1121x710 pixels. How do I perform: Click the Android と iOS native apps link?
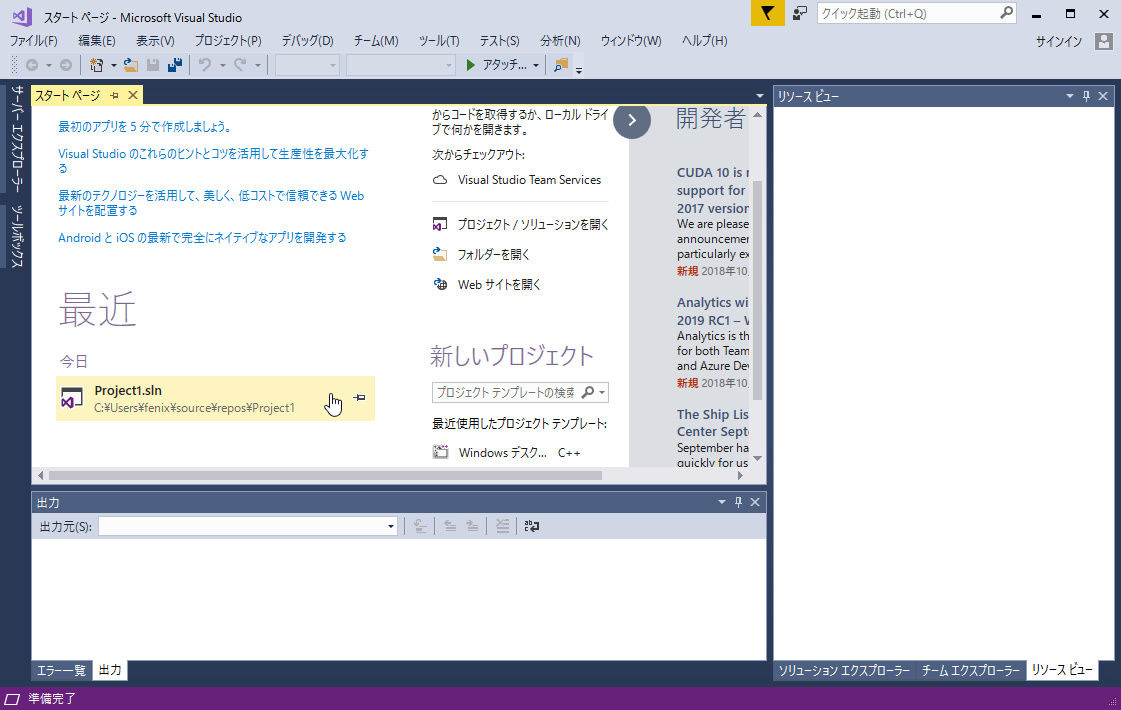[x=202, y=237]
